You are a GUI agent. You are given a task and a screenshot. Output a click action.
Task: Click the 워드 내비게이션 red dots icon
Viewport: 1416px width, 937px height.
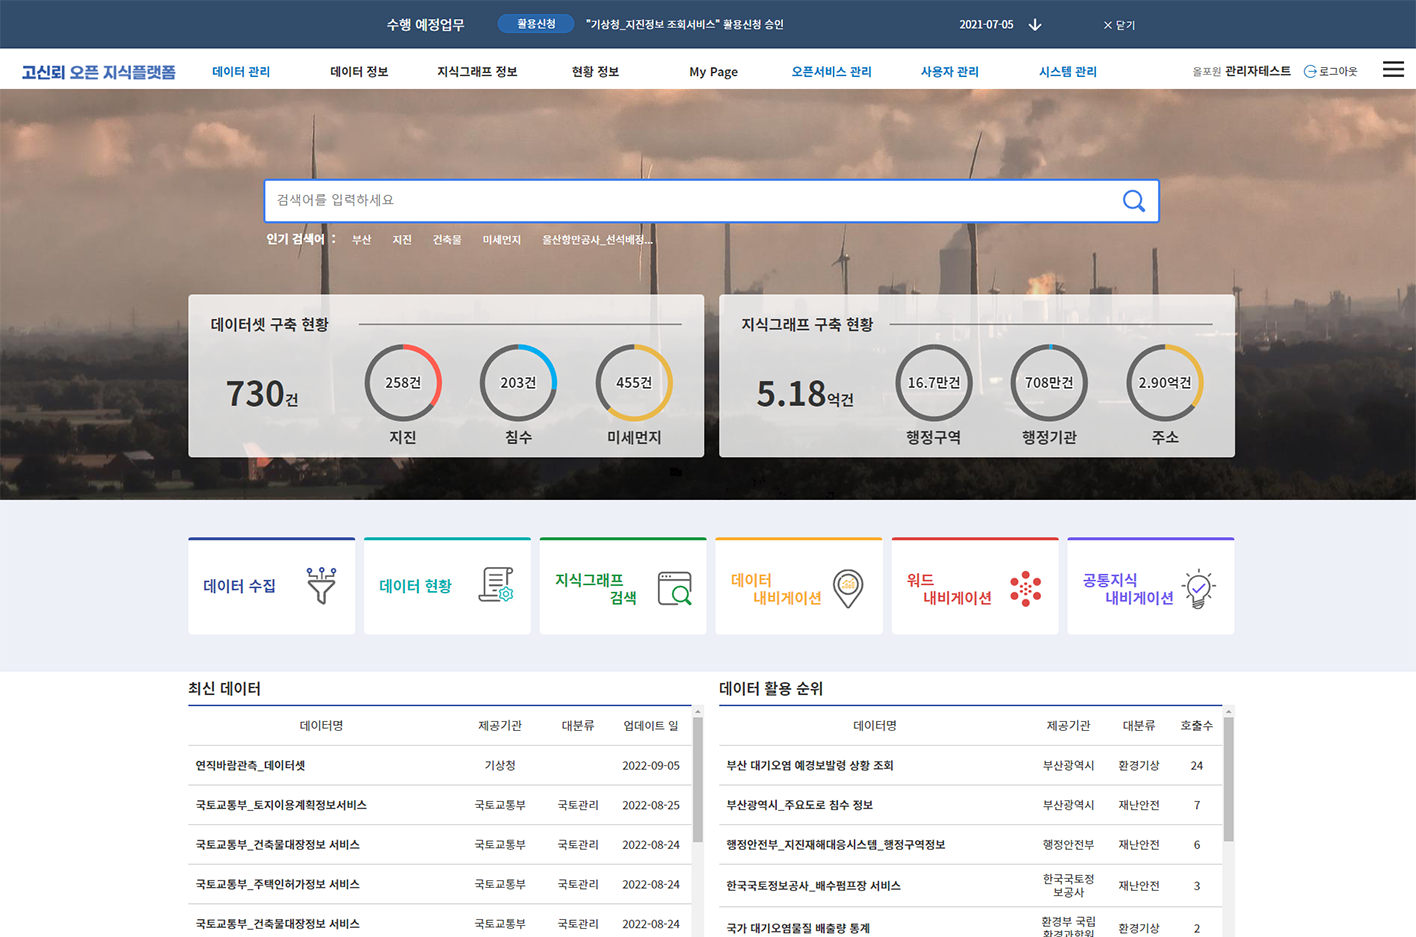(1025, 588)
